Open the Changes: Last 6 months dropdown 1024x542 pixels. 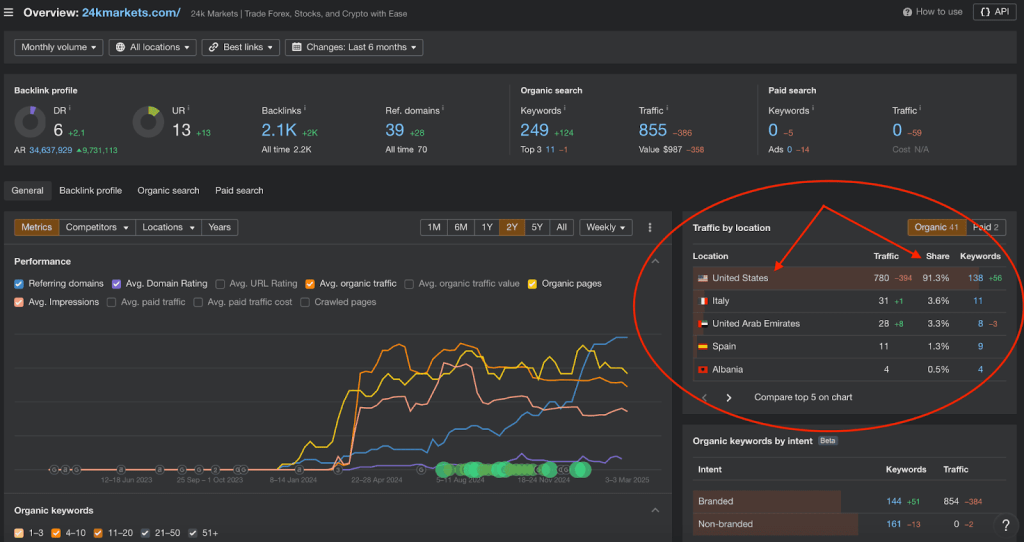click(354, 47)
